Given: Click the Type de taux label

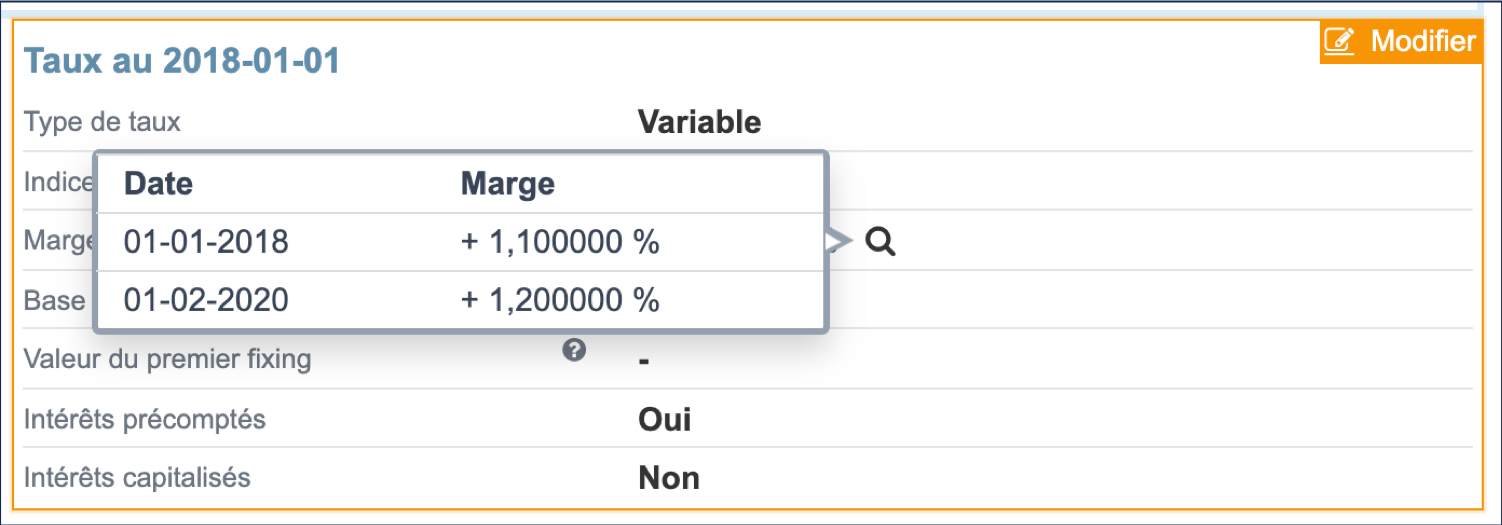Looking at the screenshot, I should 102,122.
